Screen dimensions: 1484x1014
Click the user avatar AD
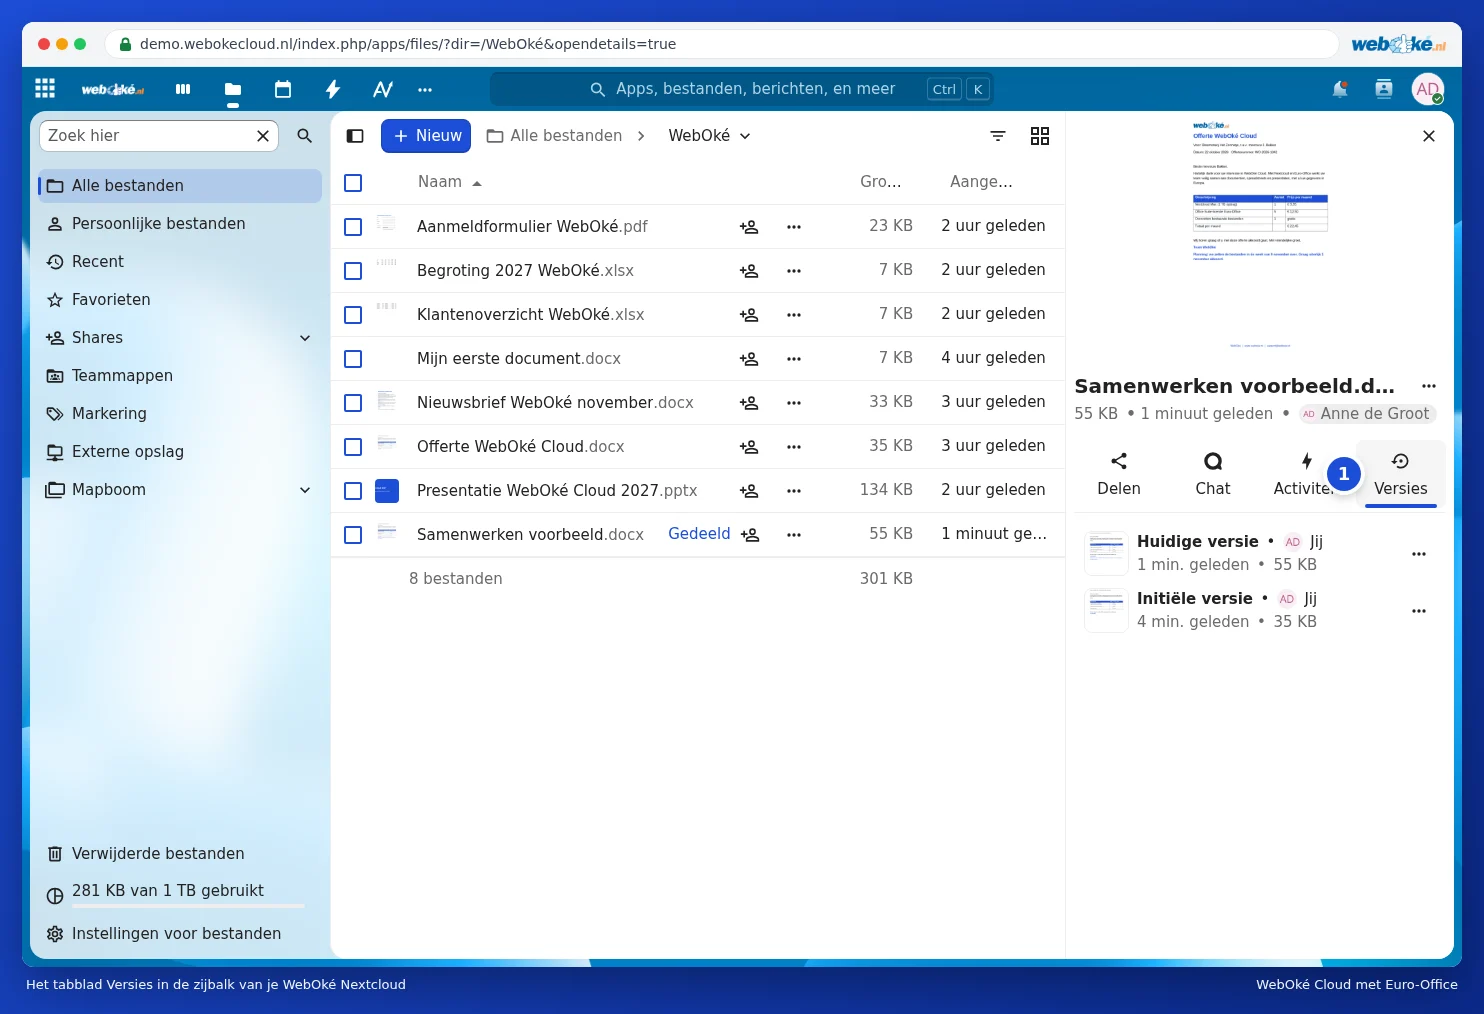(x=1428, y=89)
